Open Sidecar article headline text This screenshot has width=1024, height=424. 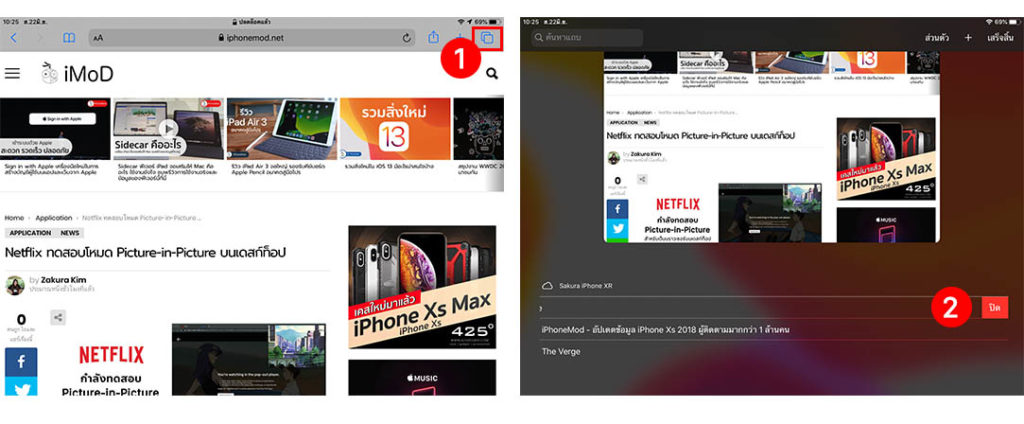point(169,172)
